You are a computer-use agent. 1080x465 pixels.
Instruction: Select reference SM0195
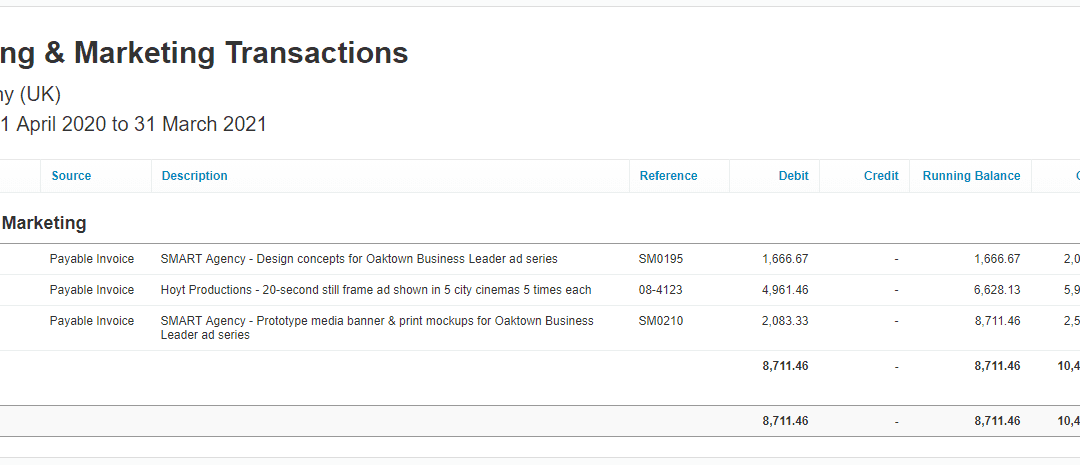(x=661, y=259)
